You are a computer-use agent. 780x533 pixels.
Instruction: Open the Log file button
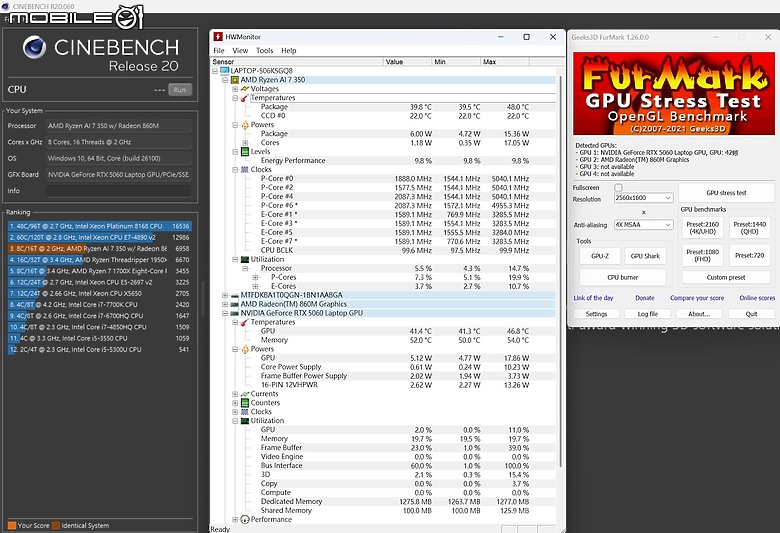[x=648, y=314]
